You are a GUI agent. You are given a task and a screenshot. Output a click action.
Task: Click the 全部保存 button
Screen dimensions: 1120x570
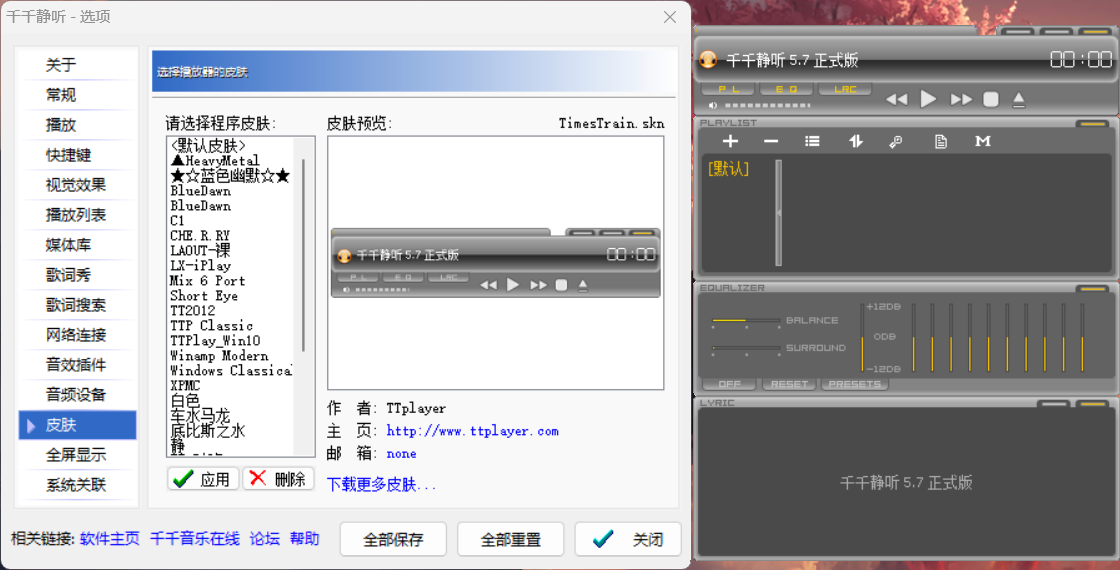point(393,539)
